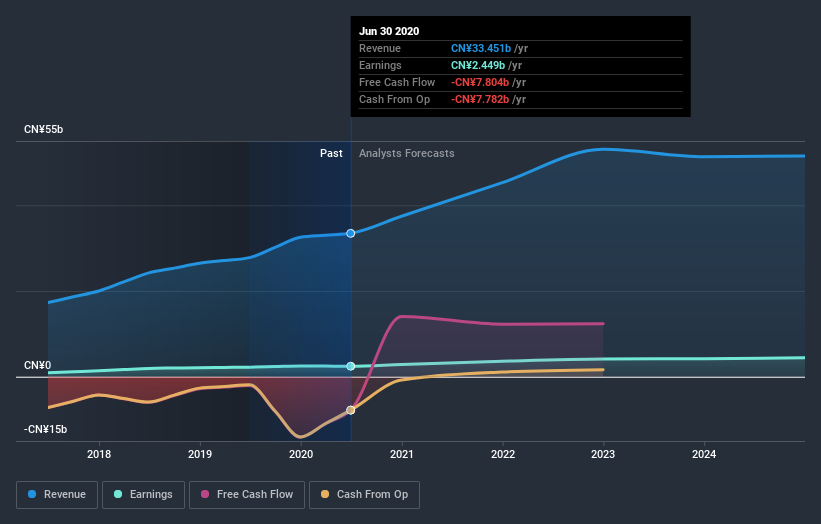Click the 2020 x-axis label
Viewport: 821px width, 524px height.
click(301, 454)
